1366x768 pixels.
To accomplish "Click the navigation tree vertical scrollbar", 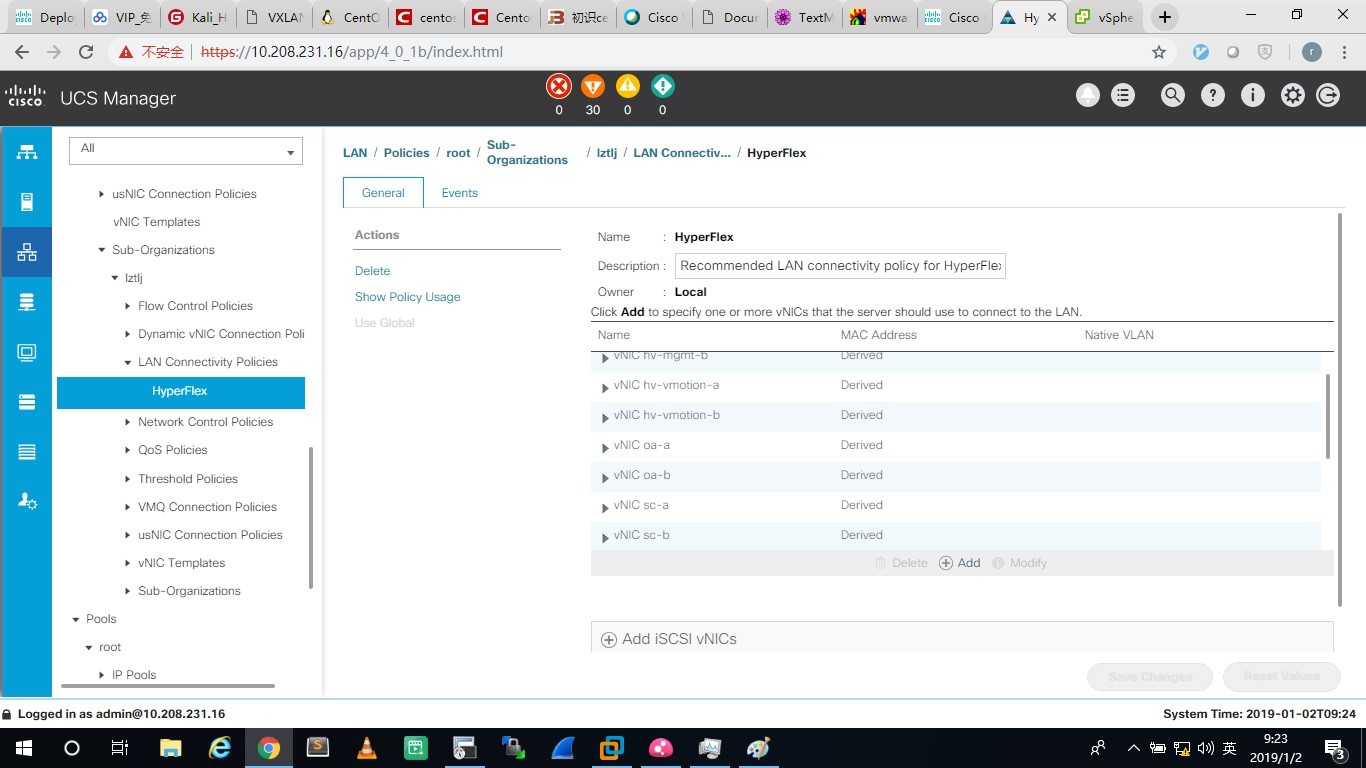I will click(x=311, y=517).
